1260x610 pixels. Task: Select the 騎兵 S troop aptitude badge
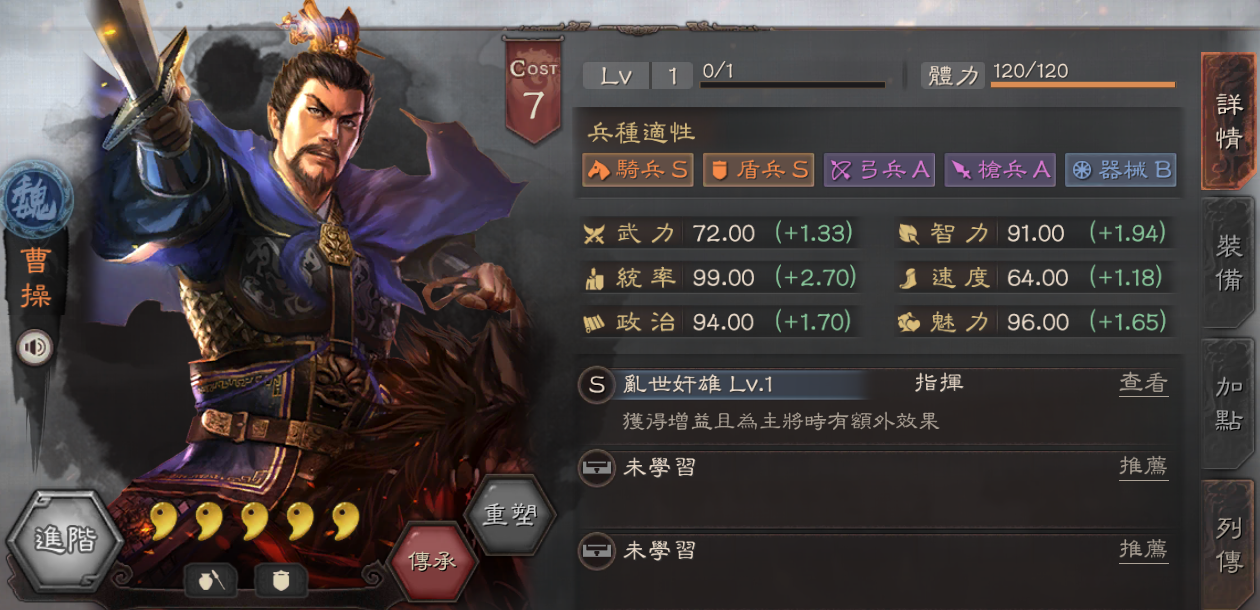pyautogui.click(x=638, y=170)
